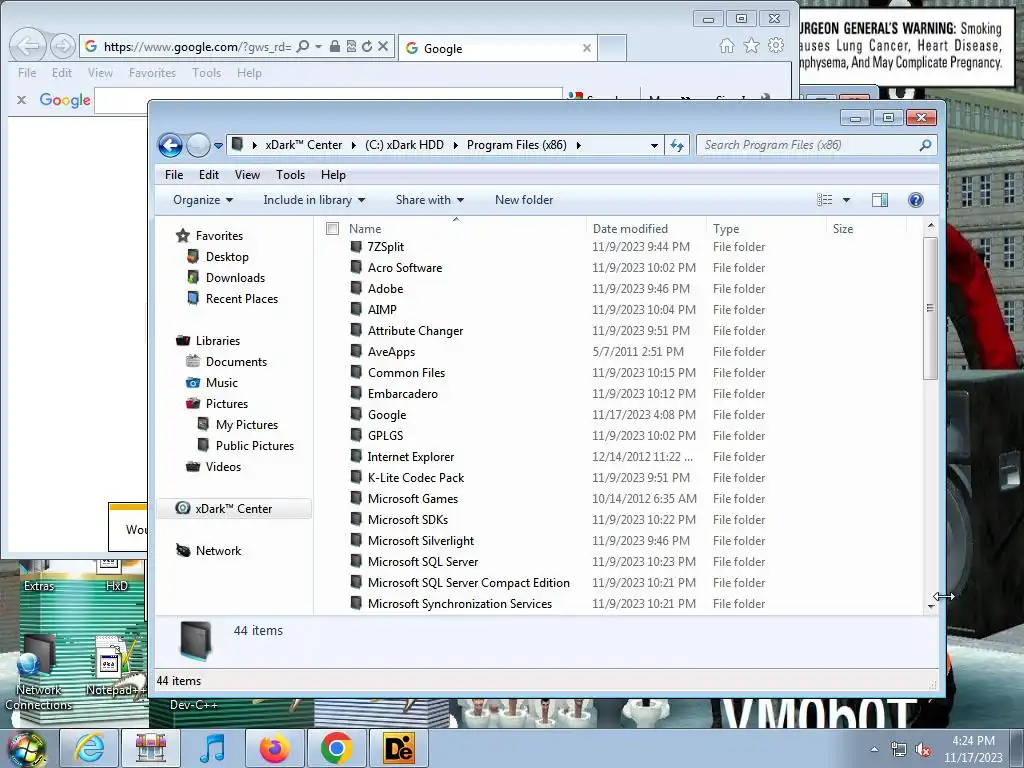
Task: Select the 7ZSplit folder
Action: (x=386, y=247)
